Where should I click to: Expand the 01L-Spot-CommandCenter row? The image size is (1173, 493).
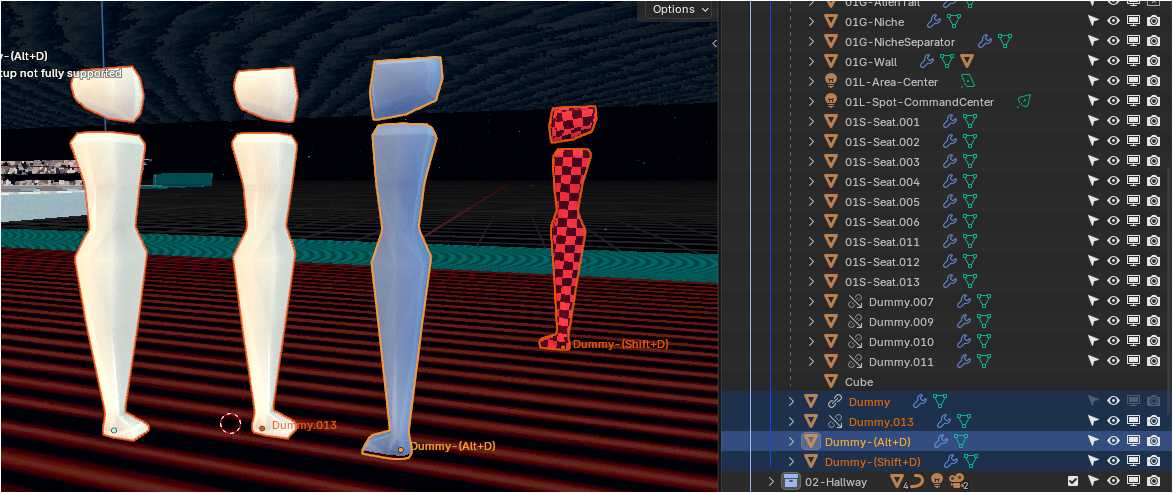point(811,102)
